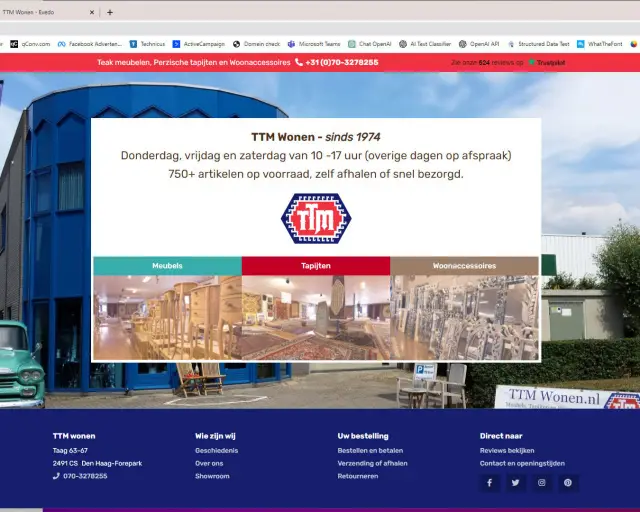The width and height of the screenshot is (640, 512).
Task: Close the TTM Wonen browser tab
Action: tap(92, 12)
